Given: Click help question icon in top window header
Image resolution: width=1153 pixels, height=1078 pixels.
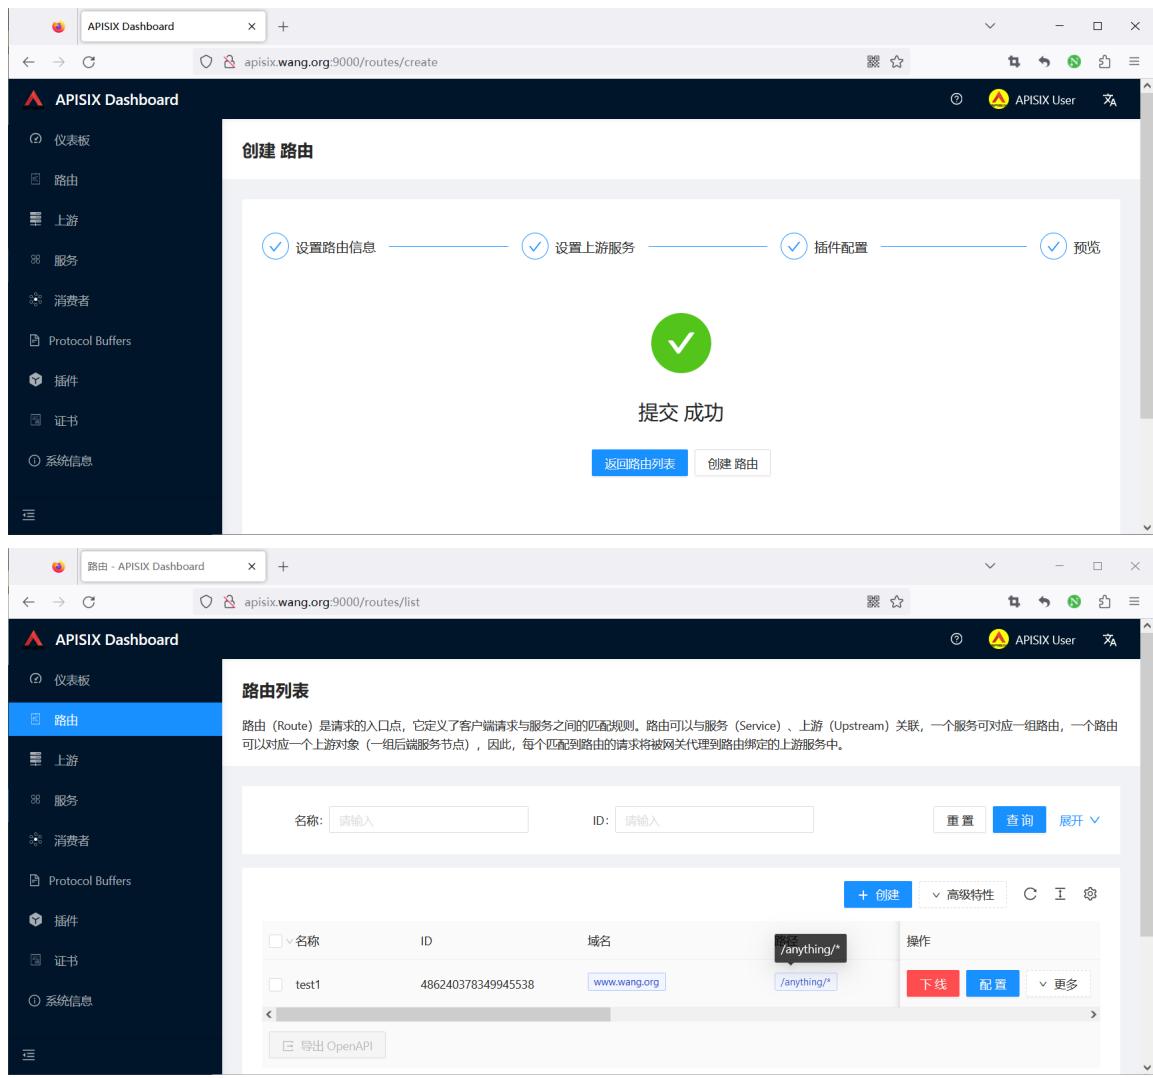Looking at the screenshot, I should (x=956, y=99).
